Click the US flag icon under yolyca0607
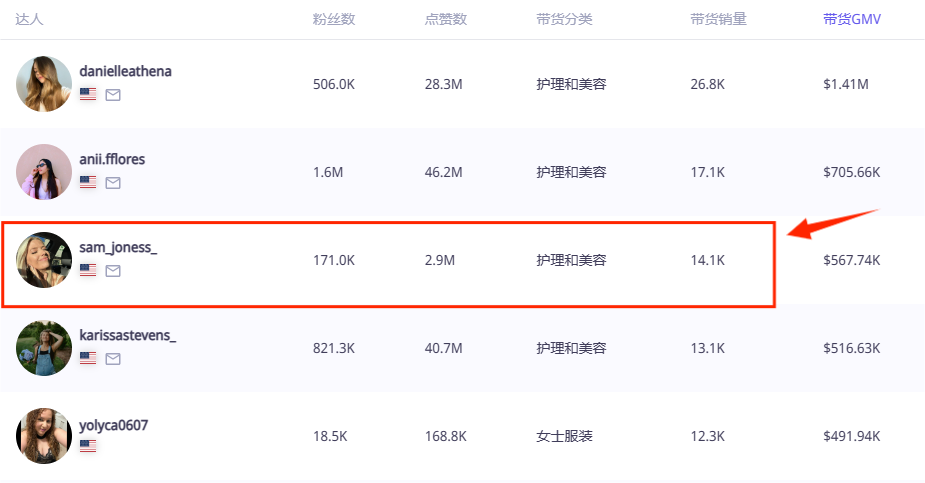This screenshot has width=925, height=483. coord(88,446)
